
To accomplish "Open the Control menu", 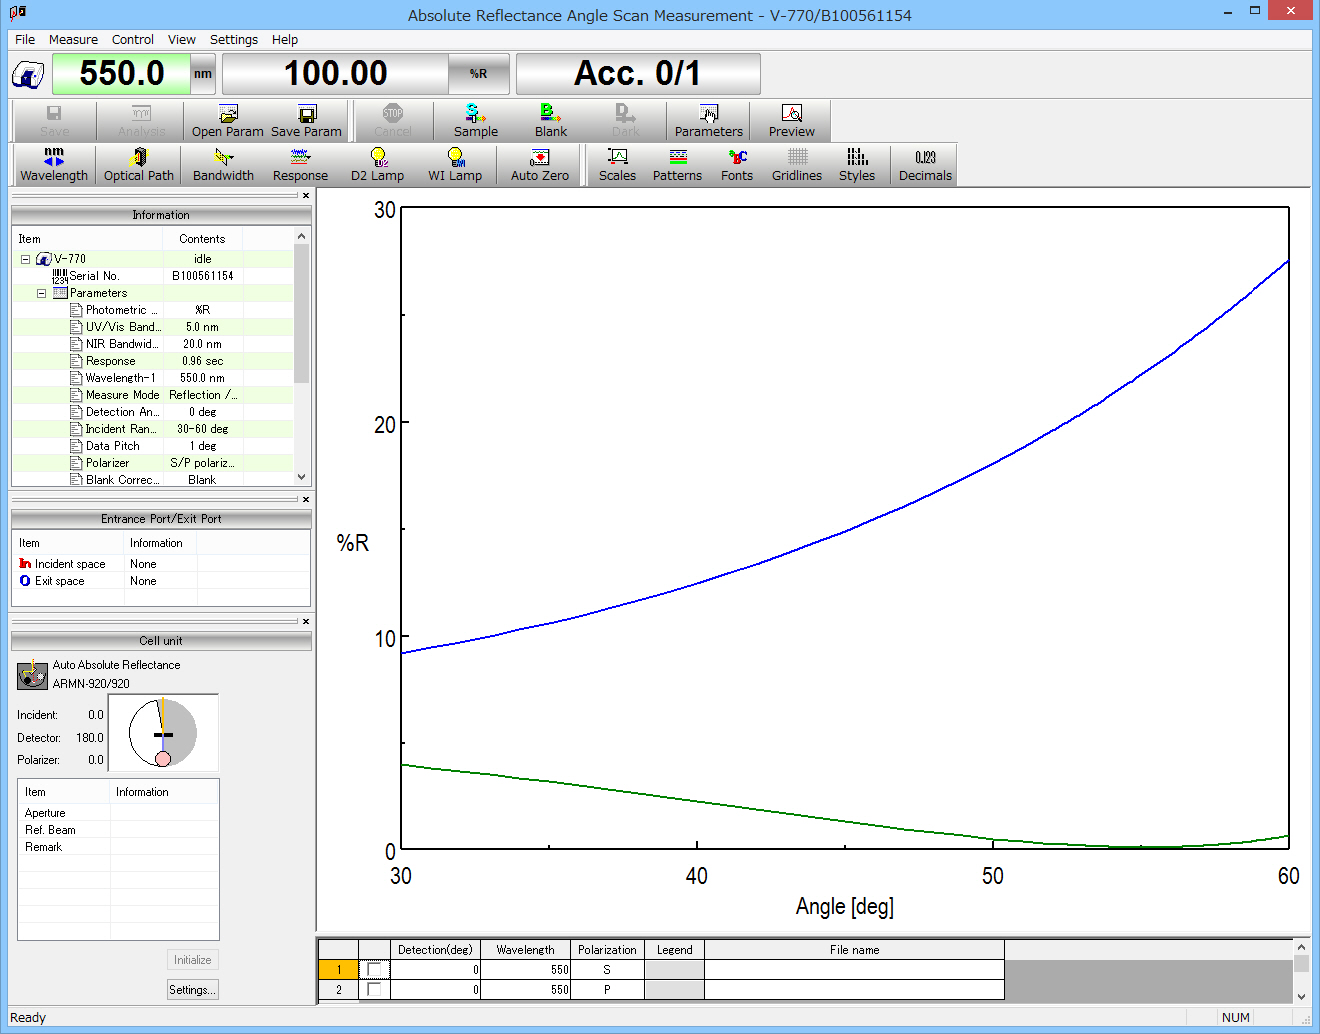I will click(x=132, y=39).
